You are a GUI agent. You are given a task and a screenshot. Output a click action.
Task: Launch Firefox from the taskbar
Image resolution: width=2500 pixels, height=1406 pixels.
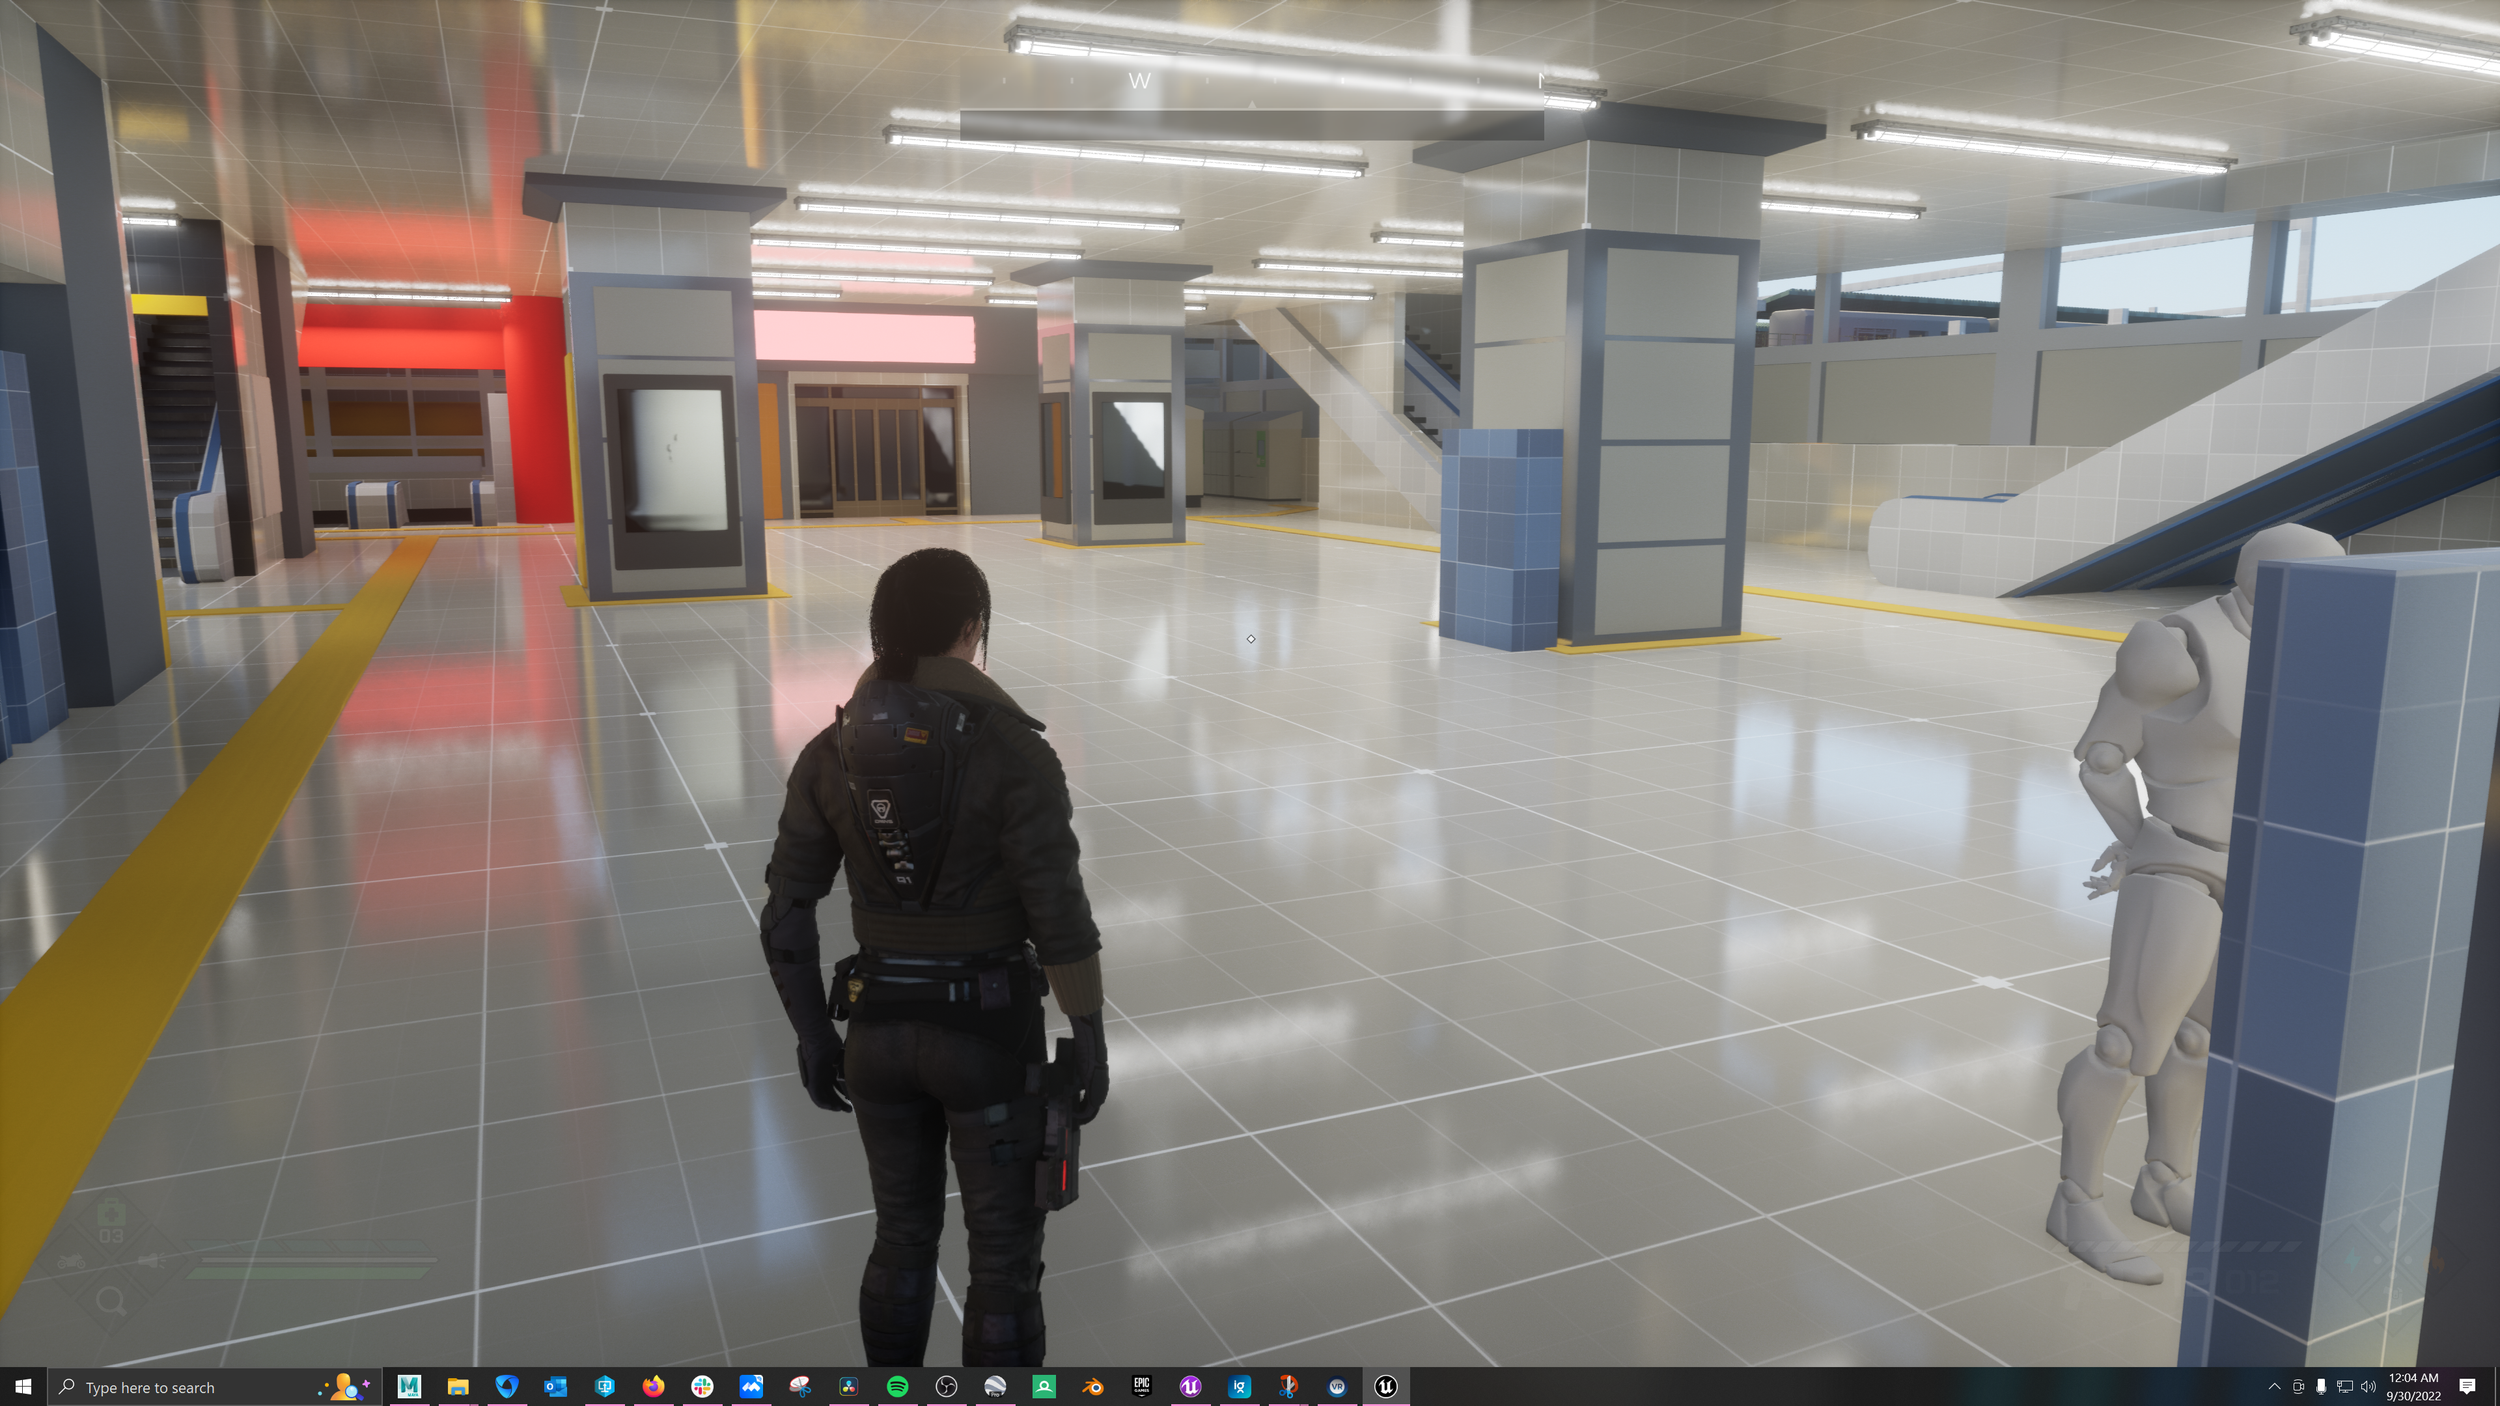point(653,1386)
